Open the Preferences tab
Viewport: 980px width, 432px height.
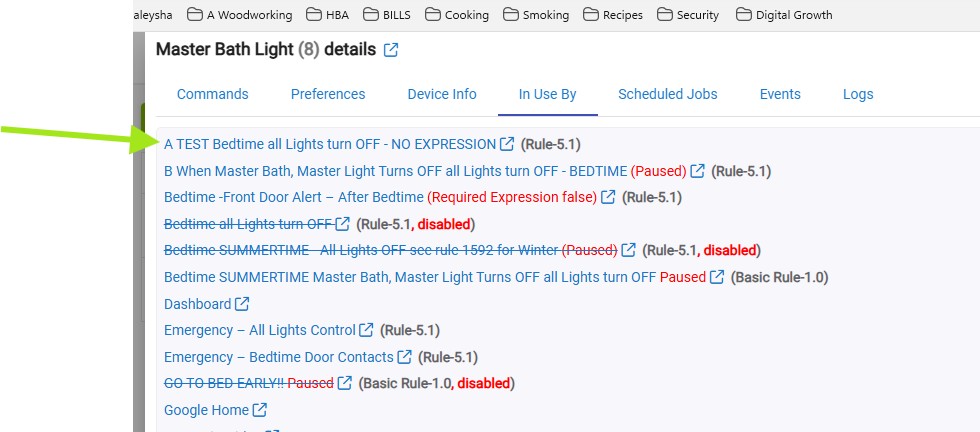[328, 94]
